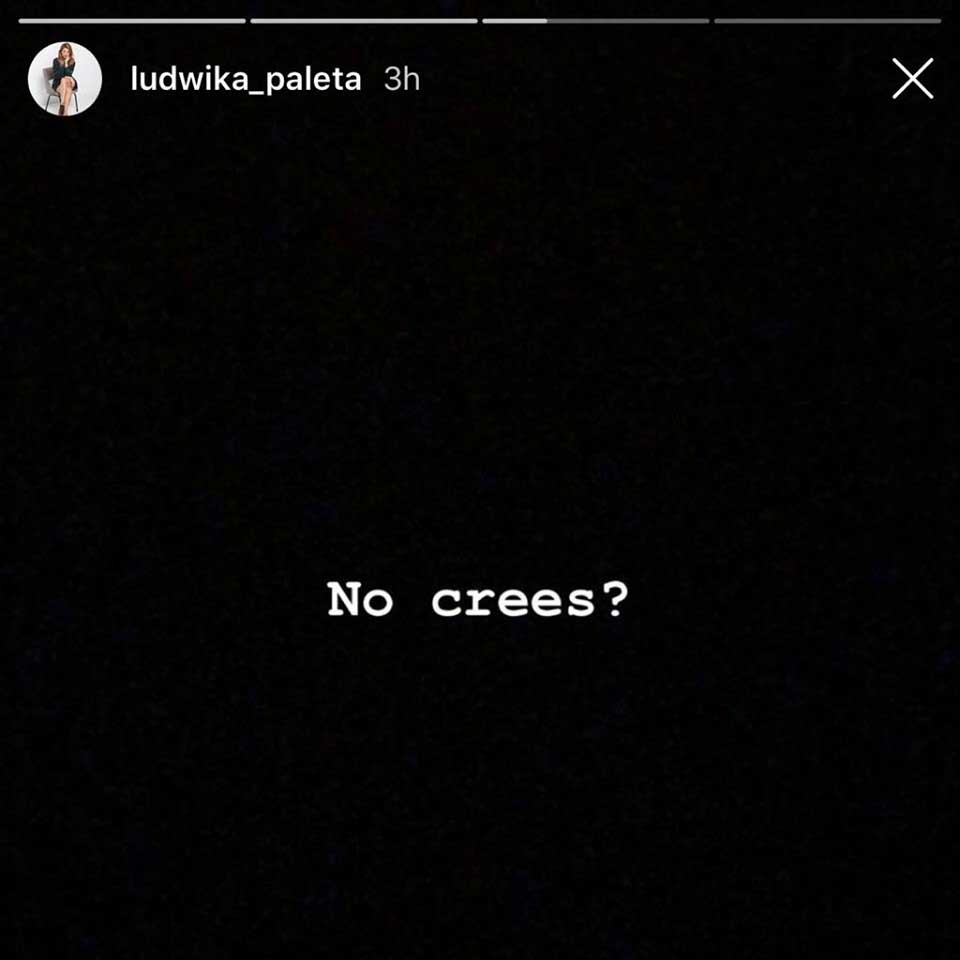Open ludwika_paleta's profile picture avatar

click(65, 78)
